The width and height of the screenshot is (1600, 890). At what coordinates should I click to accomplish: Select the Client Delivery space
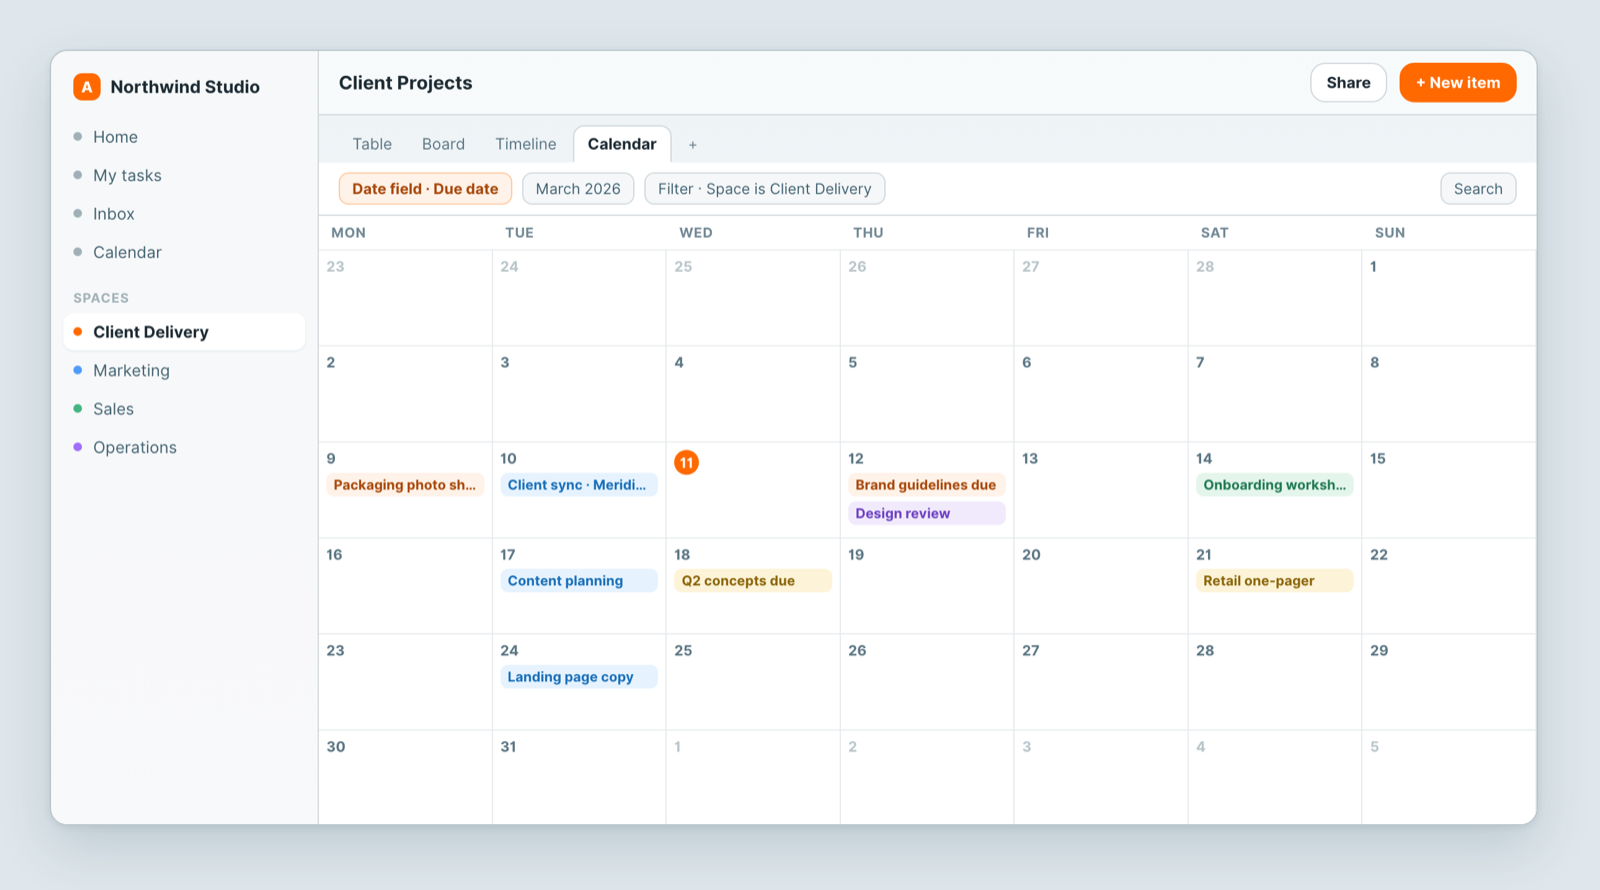[184, 332]
